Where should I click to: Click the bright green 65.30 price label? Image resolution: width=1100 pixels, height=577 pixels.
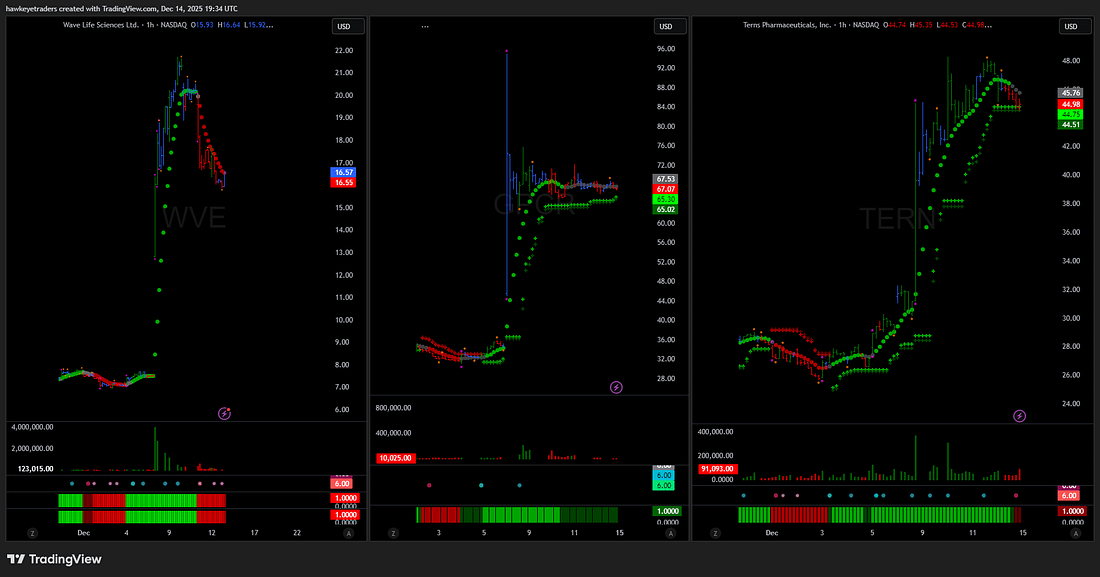[666, 199]
